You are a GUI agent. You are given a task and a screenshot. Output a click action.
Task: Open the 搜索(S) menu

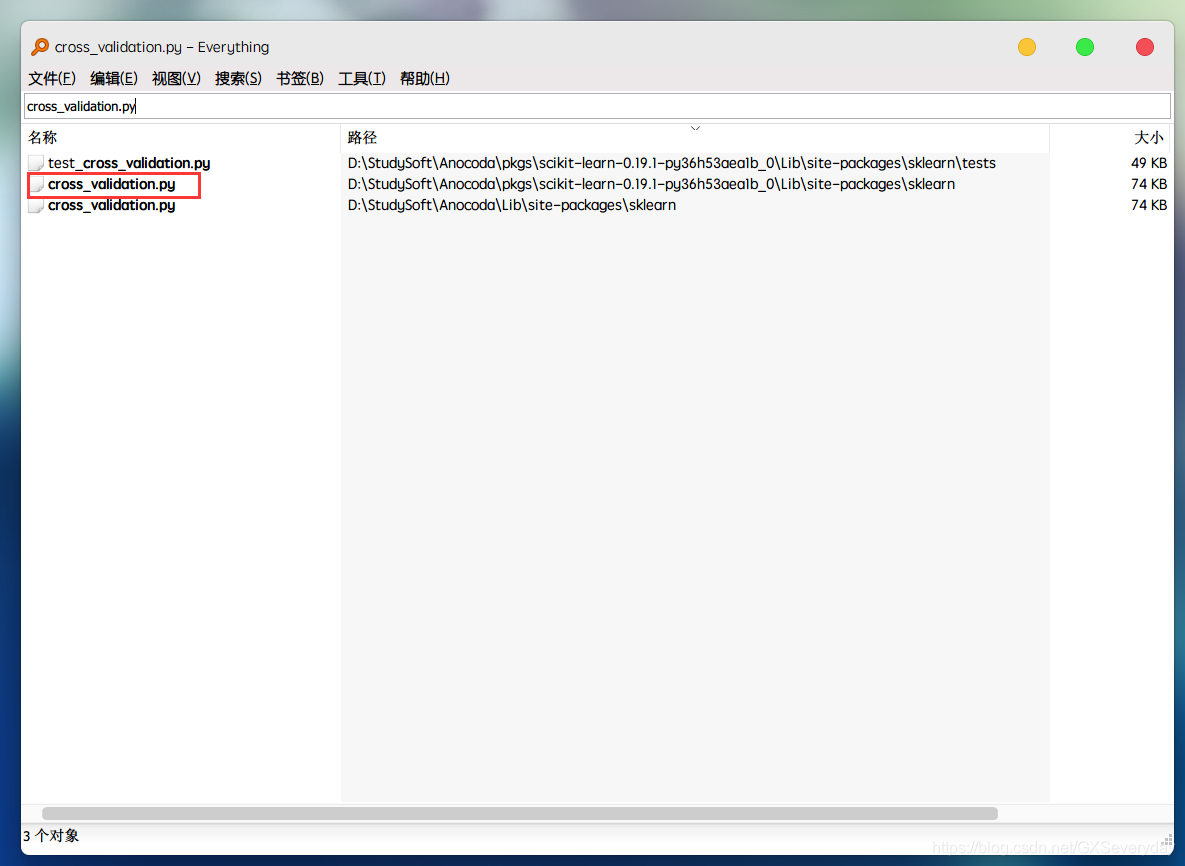[x=238, y=79]
